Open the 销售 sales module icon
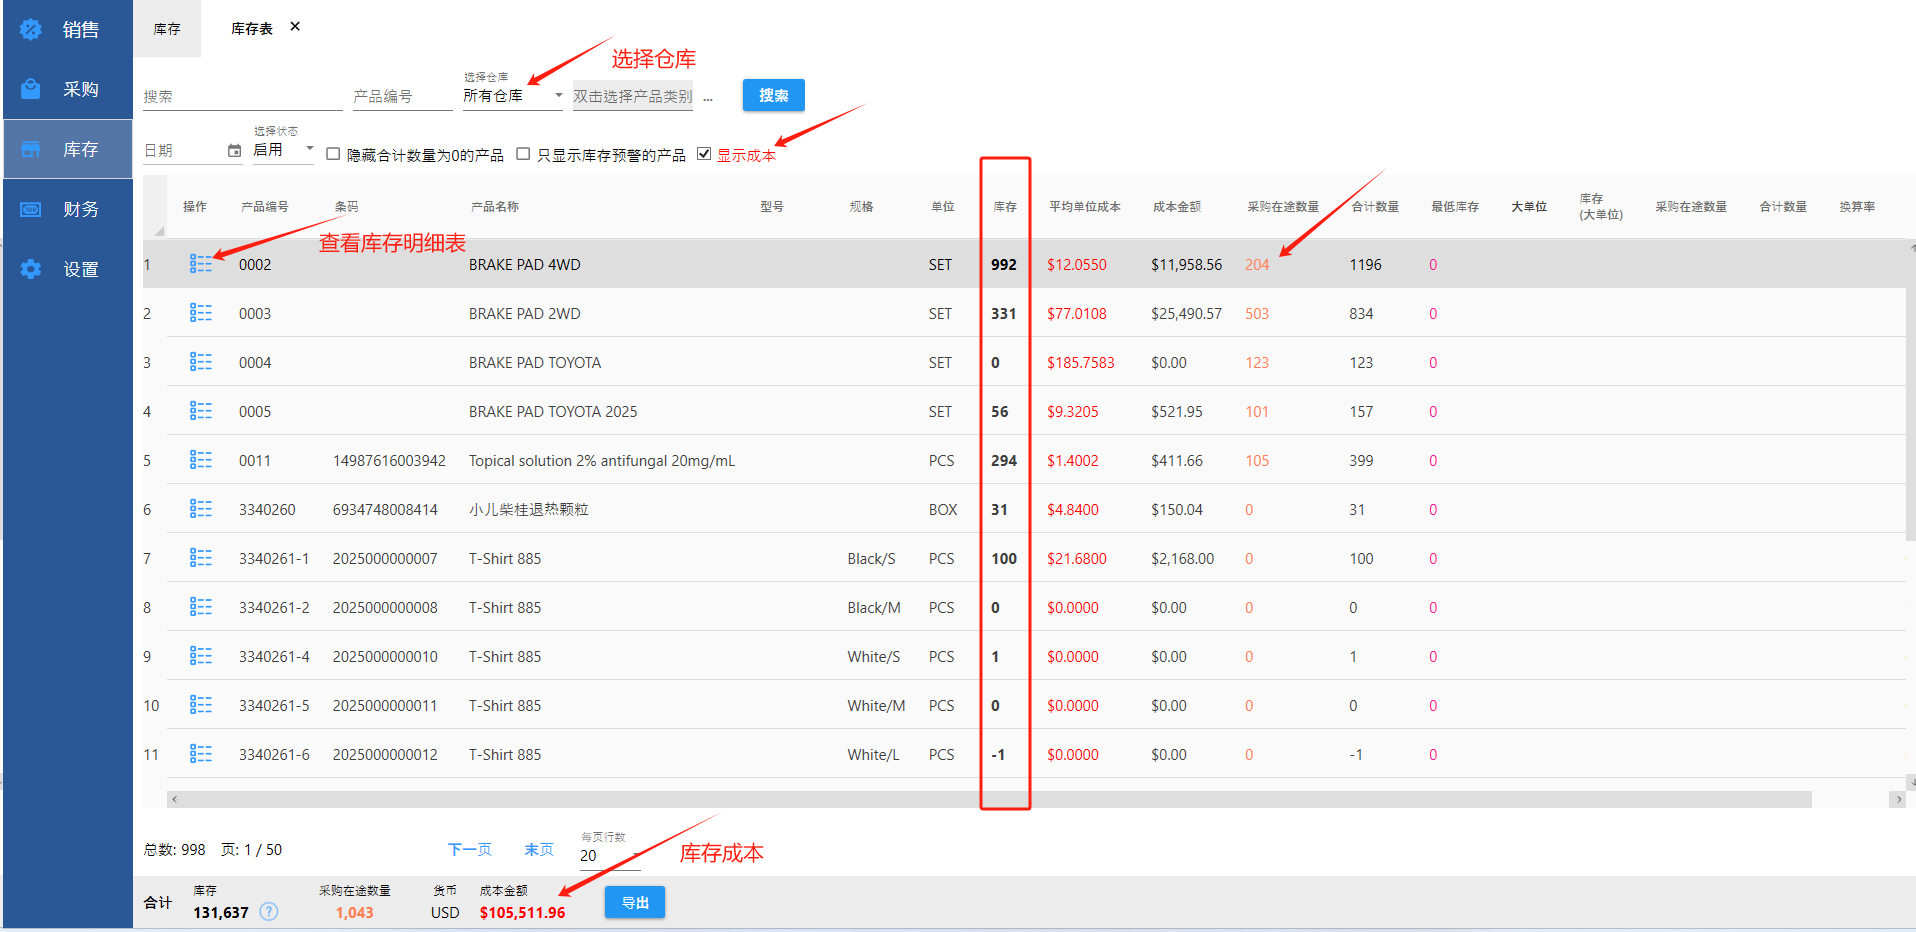 point(31,30)
